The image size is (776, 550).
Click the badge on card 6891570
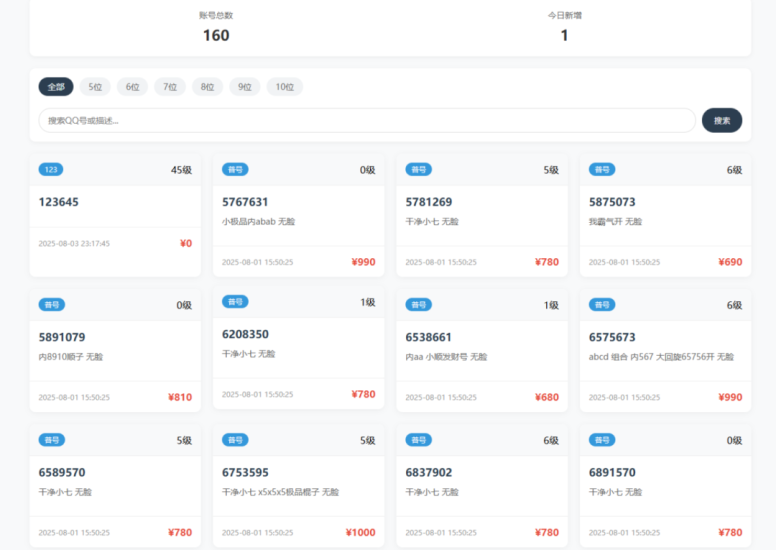click(x=602, y=440)
